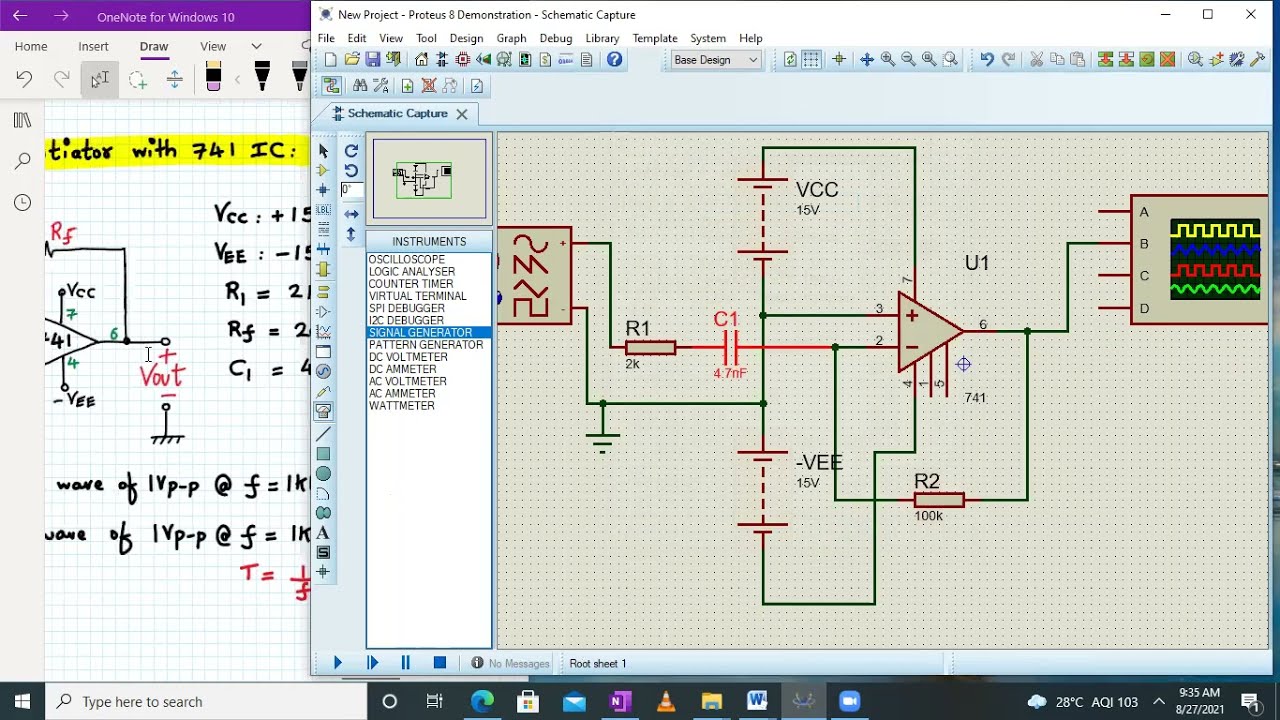
Task: Pause the simulation
Action: click(405, 663)
